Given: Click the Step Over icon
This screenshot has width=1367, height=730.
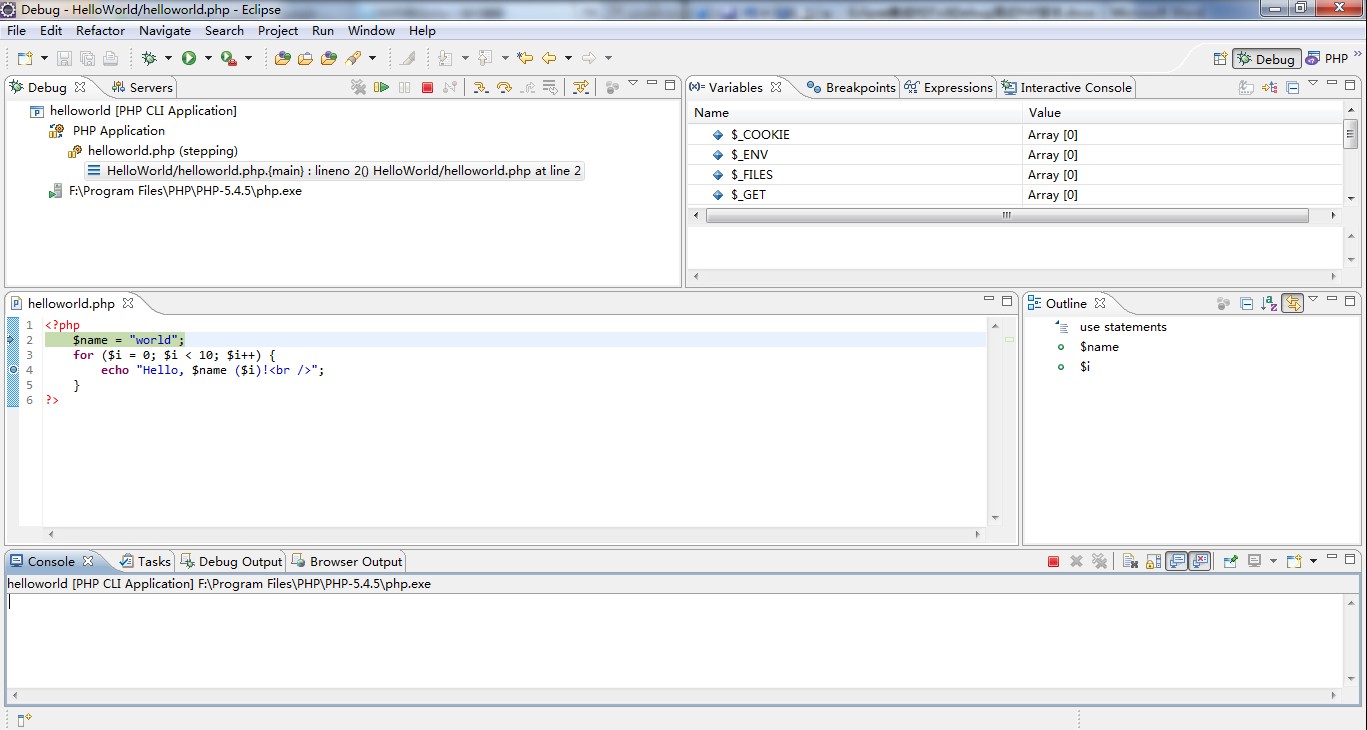Looking at the screenshot, I should [x=504, y=88].
